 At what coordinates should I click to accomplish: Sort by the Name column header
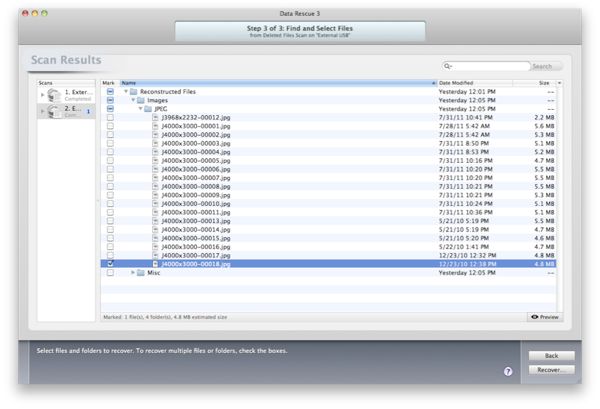(279, 83)
